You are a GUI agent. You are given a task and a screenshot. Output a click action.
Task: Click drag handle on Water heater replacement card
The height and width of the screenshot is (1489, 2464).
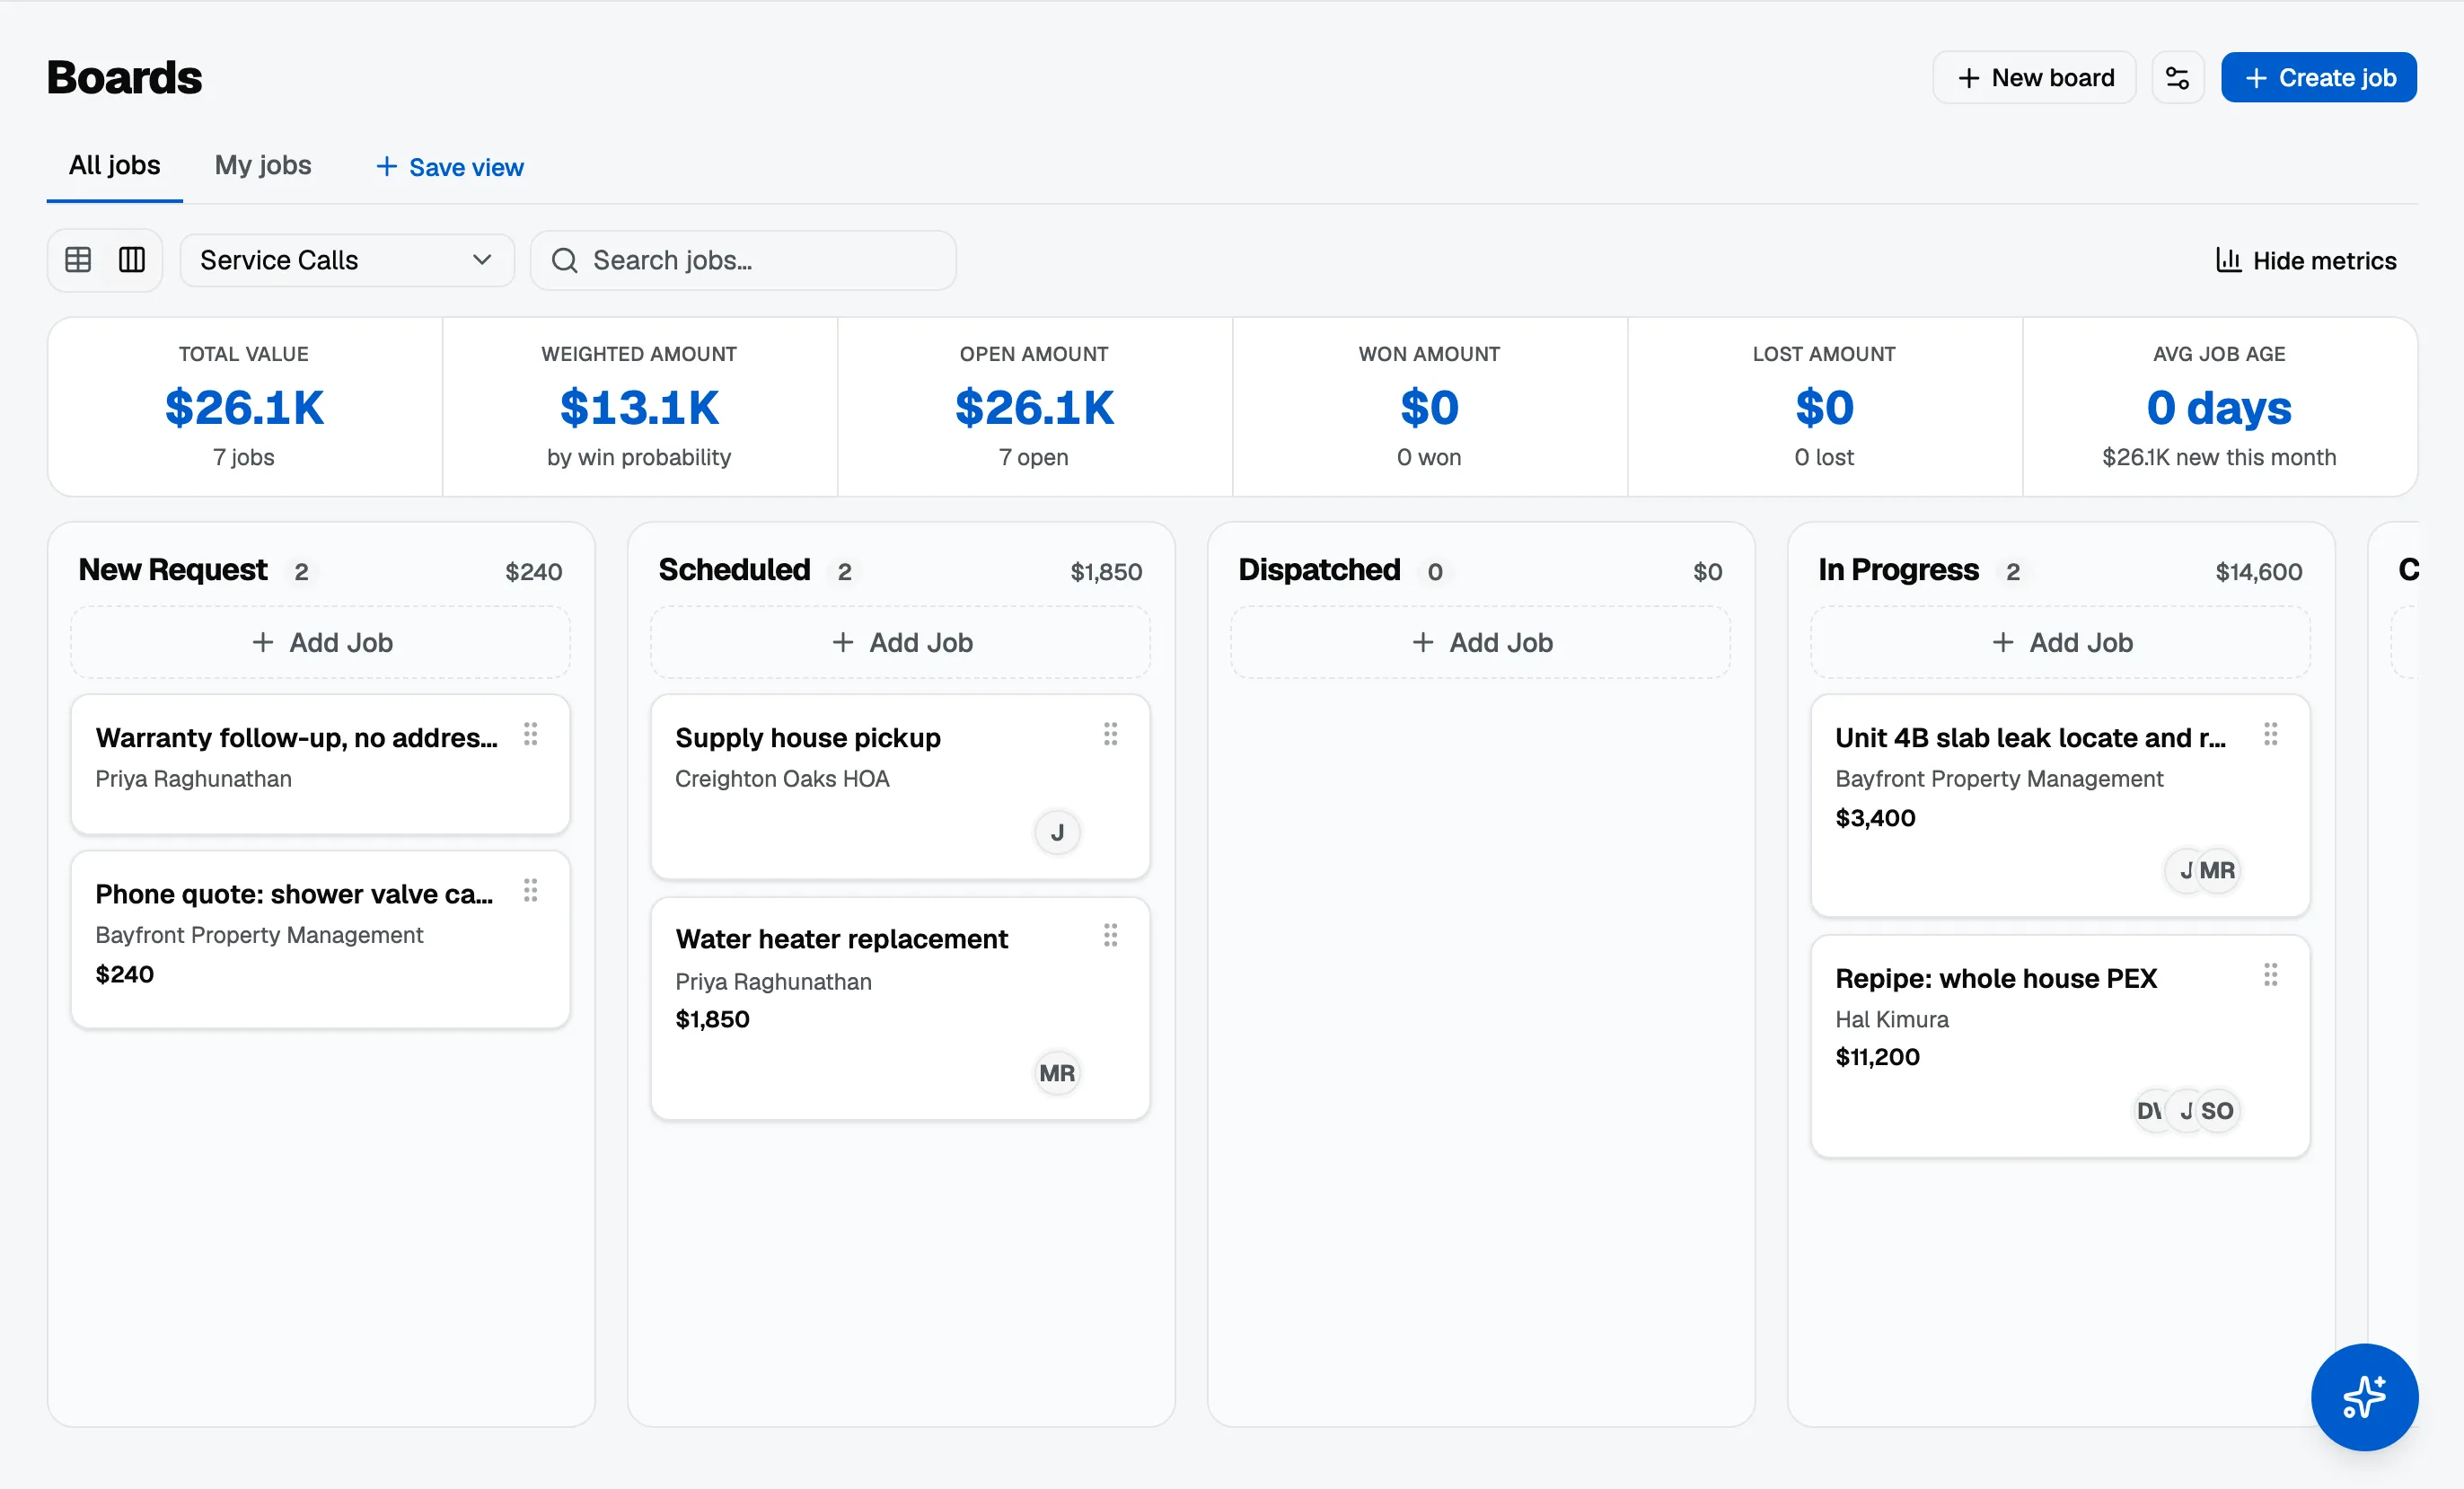pos(1110,936)
